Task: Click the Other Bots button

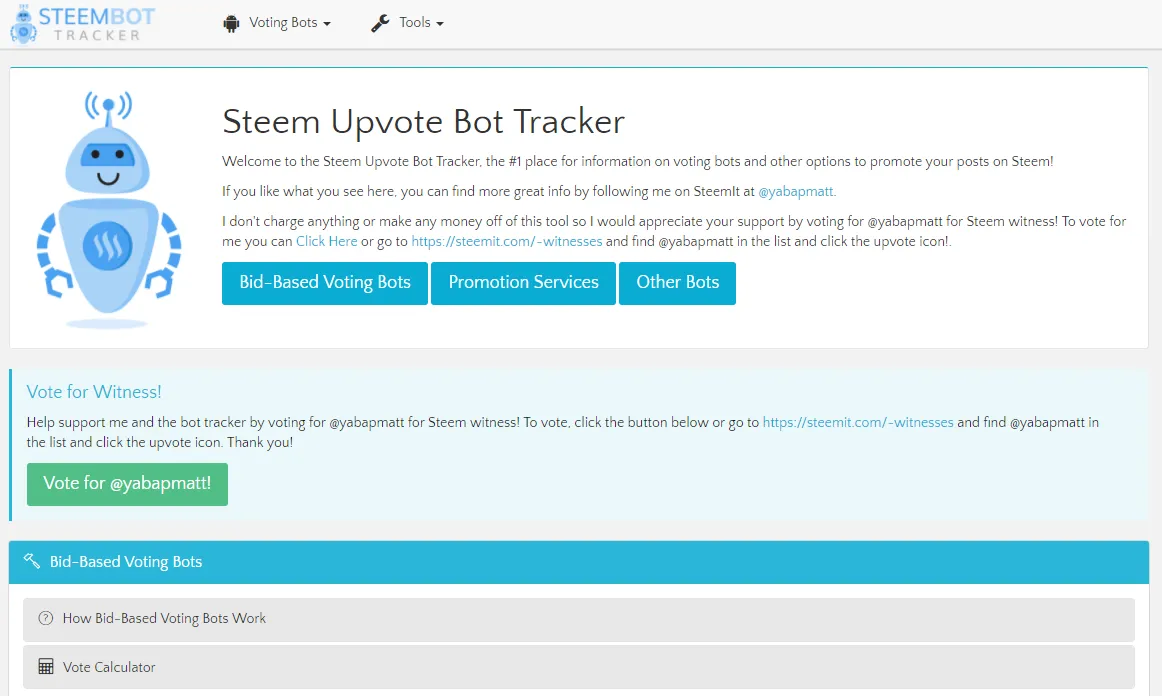Action: (x=677, y=282)
